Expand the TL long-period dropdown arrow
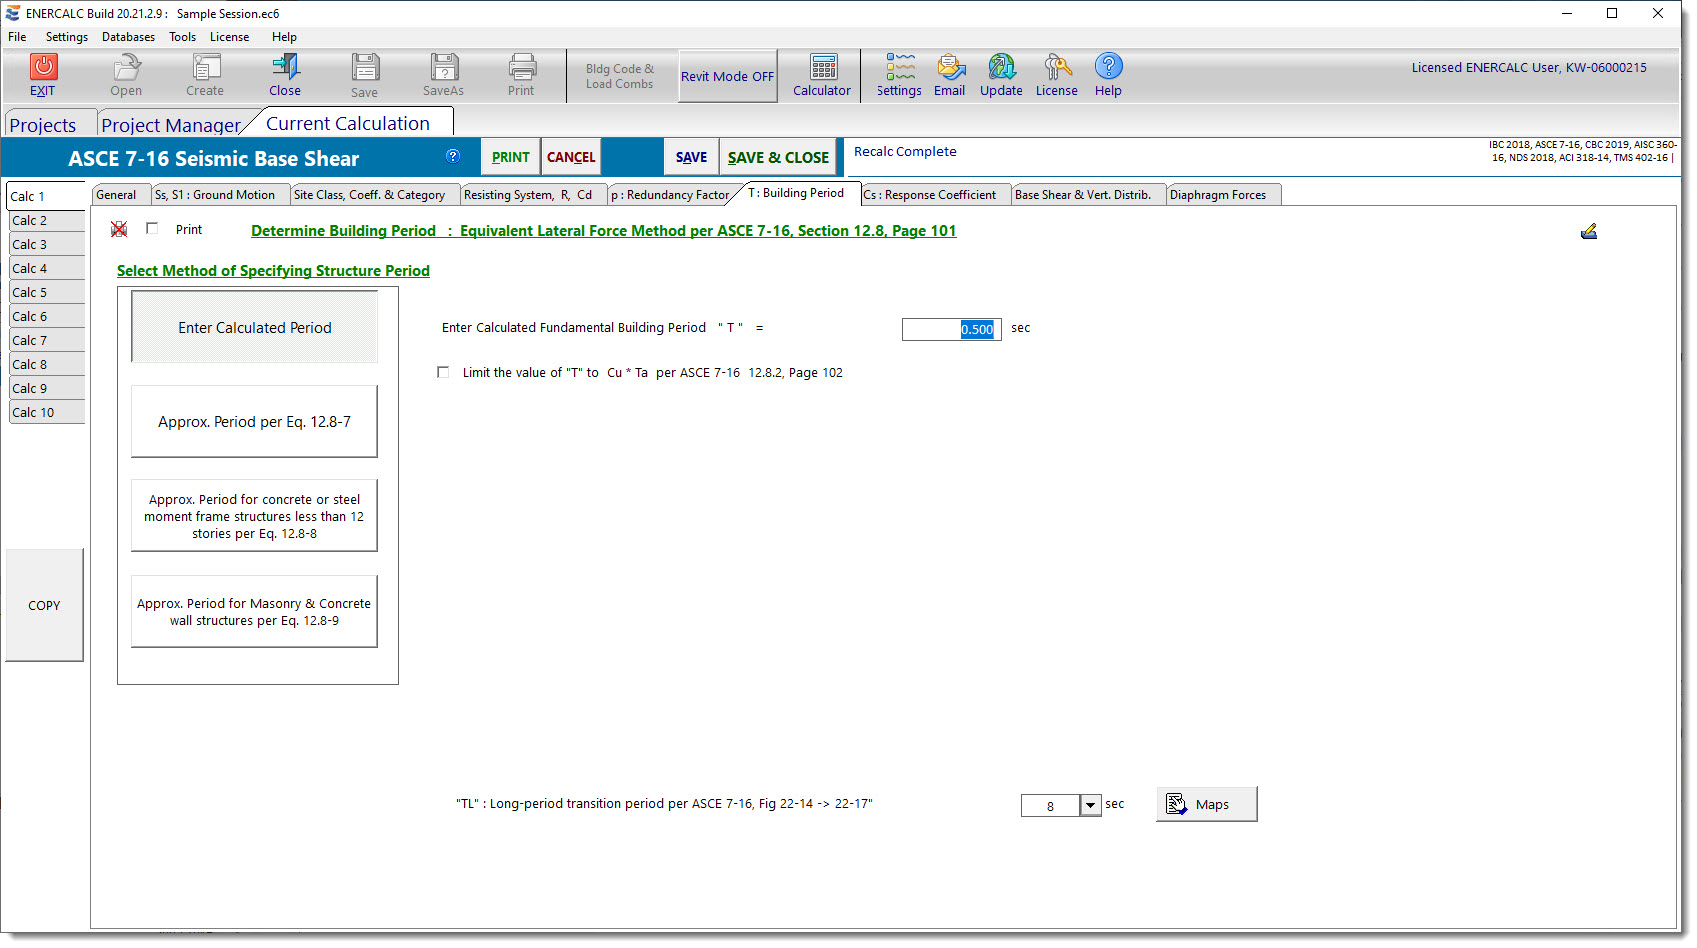 [1090, 806]
